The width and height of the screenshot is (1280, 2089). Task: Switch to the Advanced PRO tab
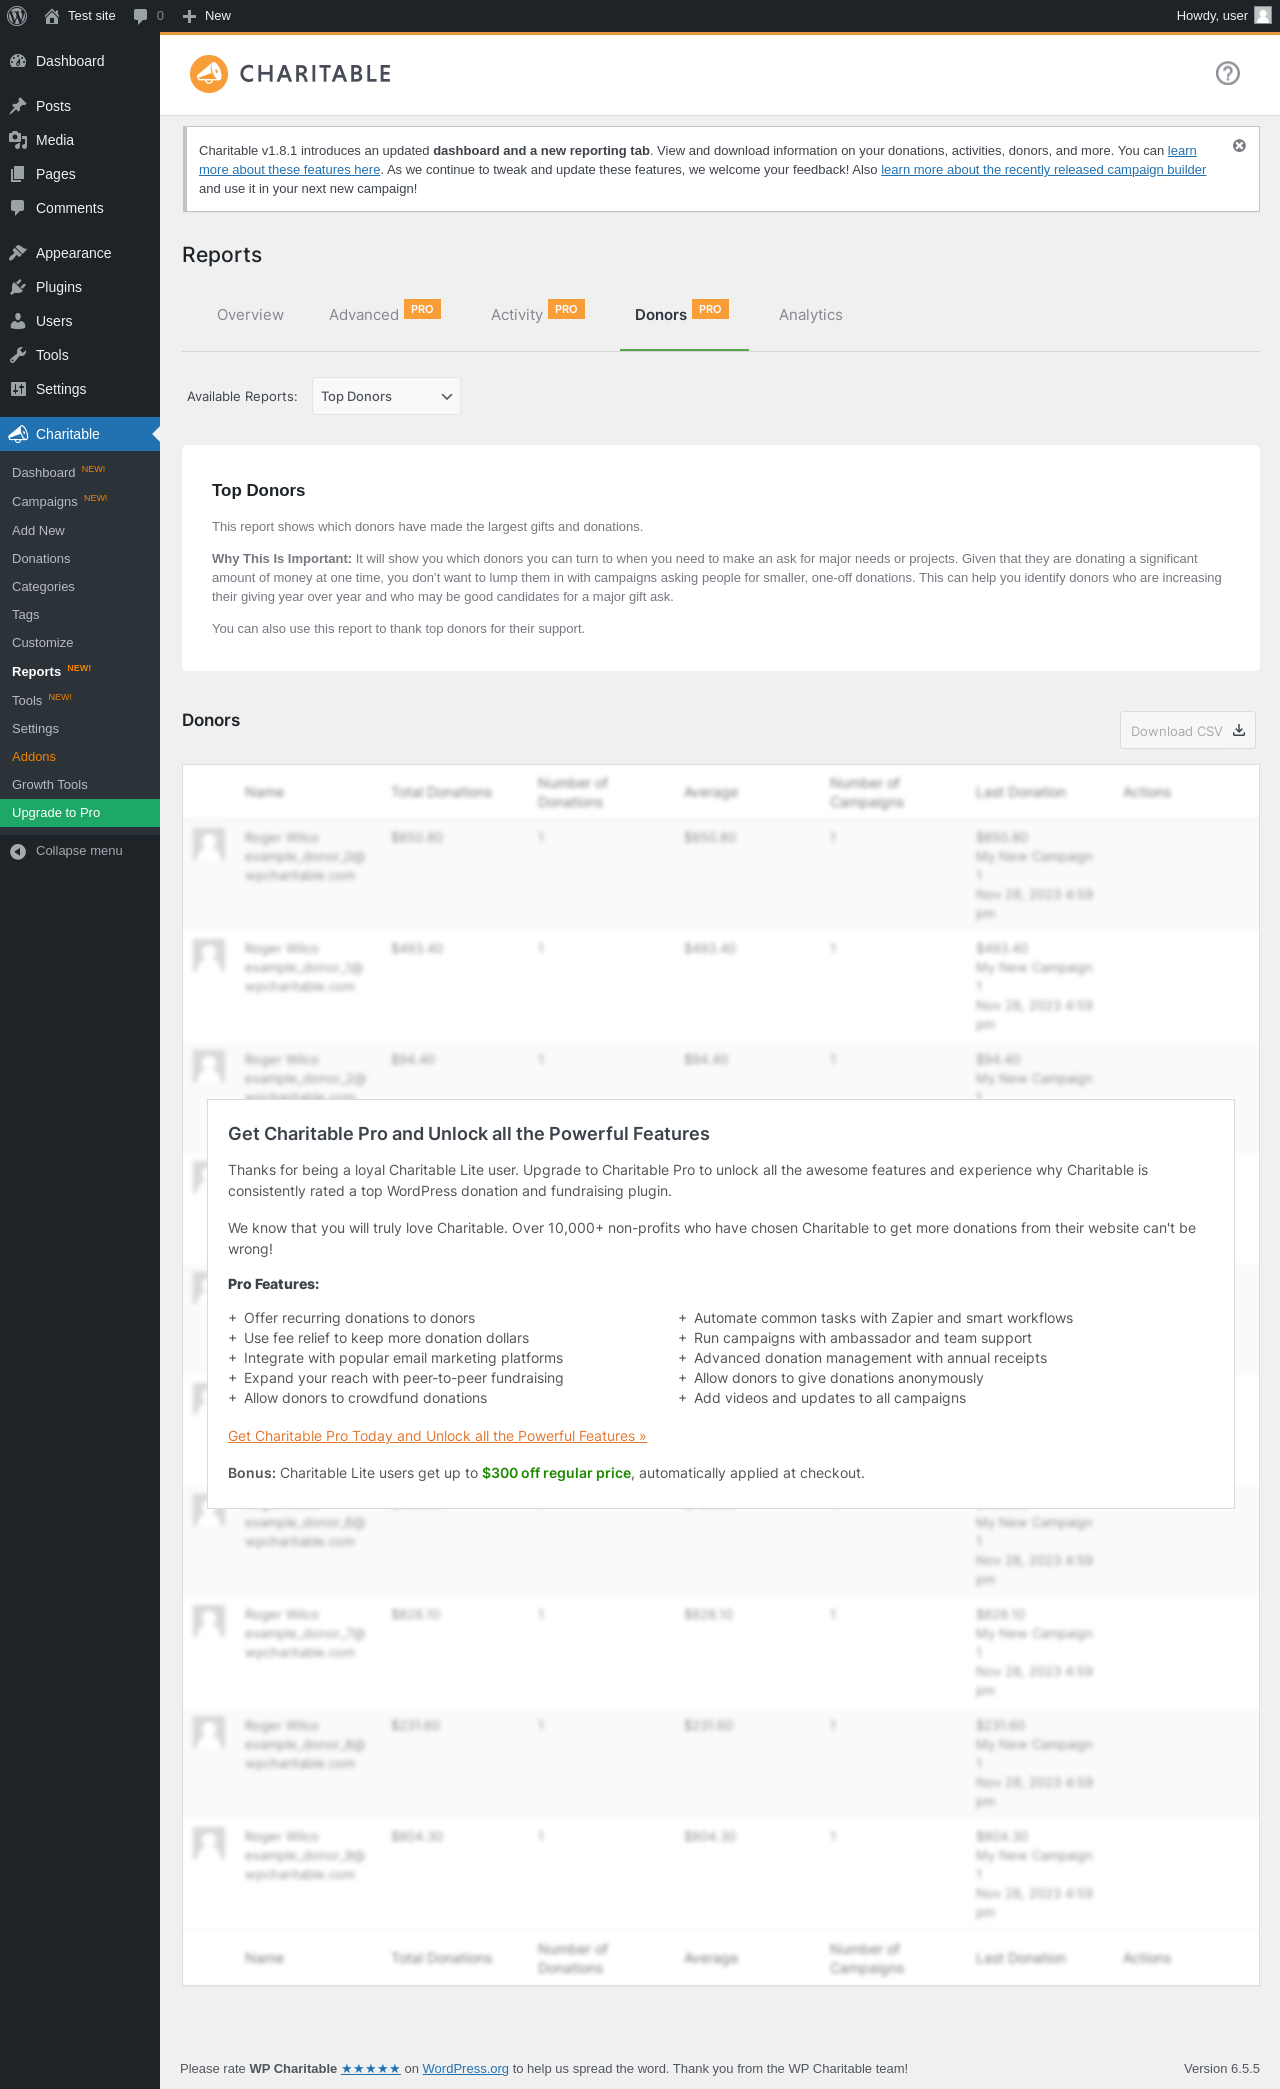click(385, 315)
